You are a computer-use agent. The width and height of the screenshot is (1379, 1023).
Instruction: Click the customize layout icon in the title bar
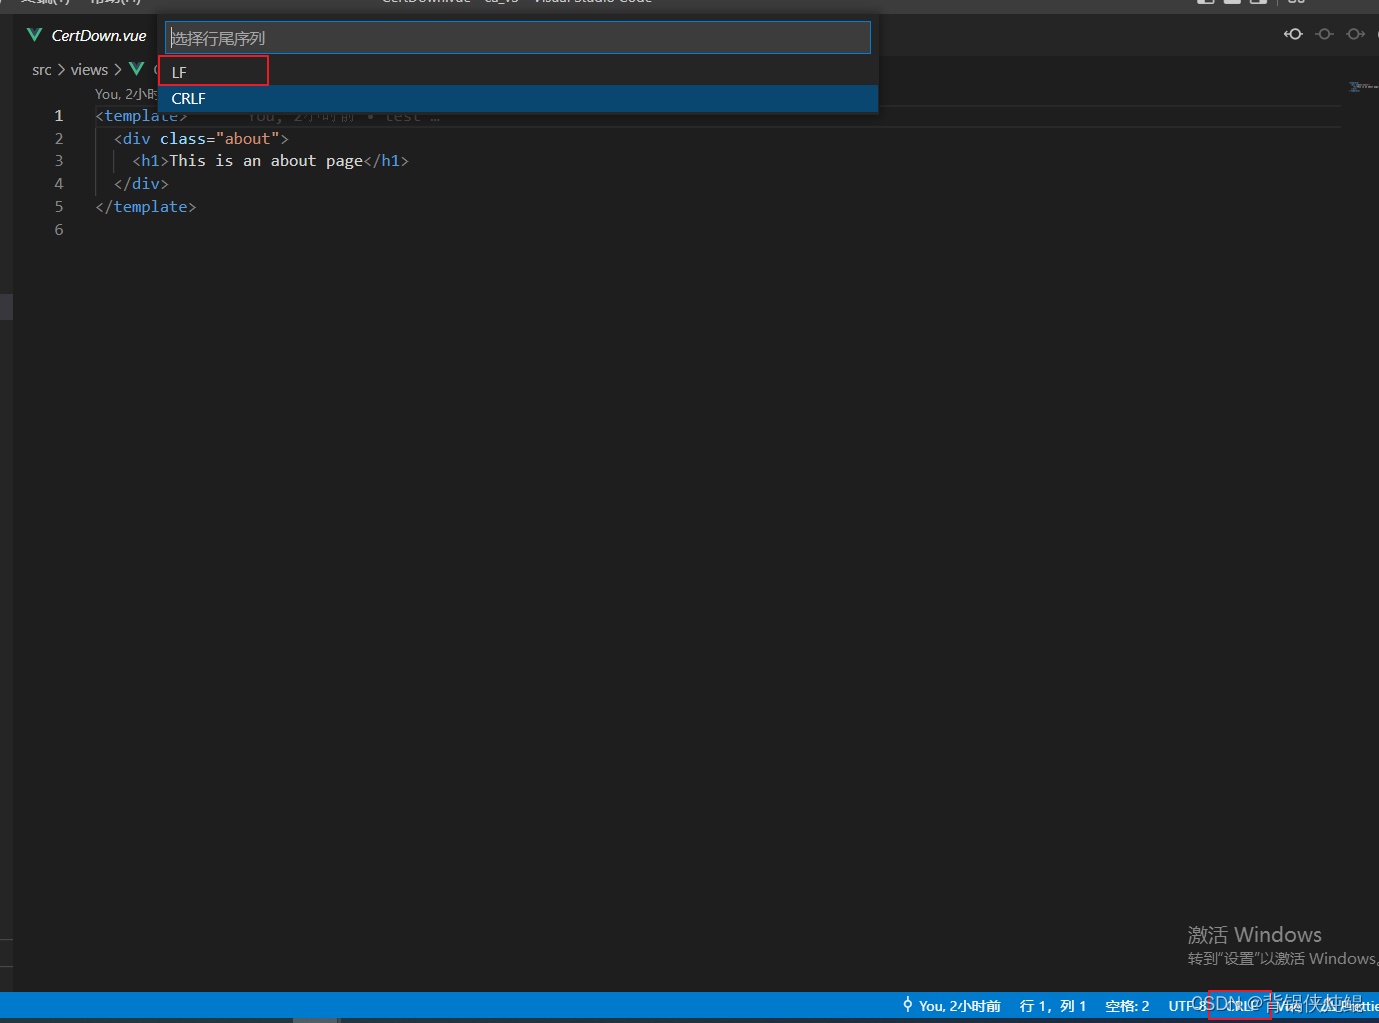1296,2
